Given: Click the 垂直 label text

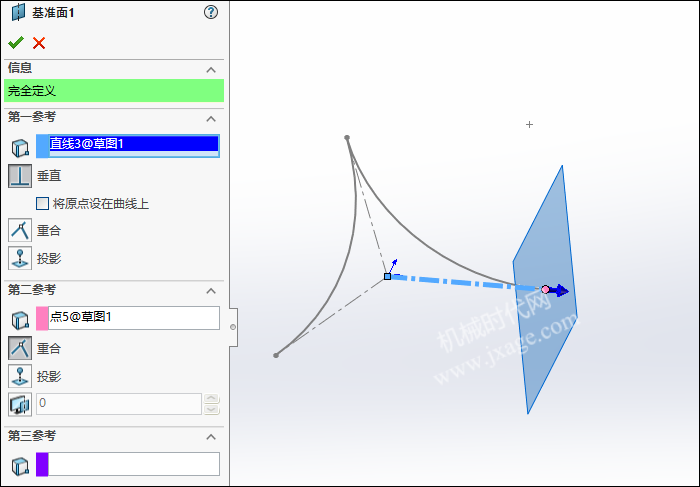Looking at the screenshot, I should pyautogui.click(x=49, y=176).
